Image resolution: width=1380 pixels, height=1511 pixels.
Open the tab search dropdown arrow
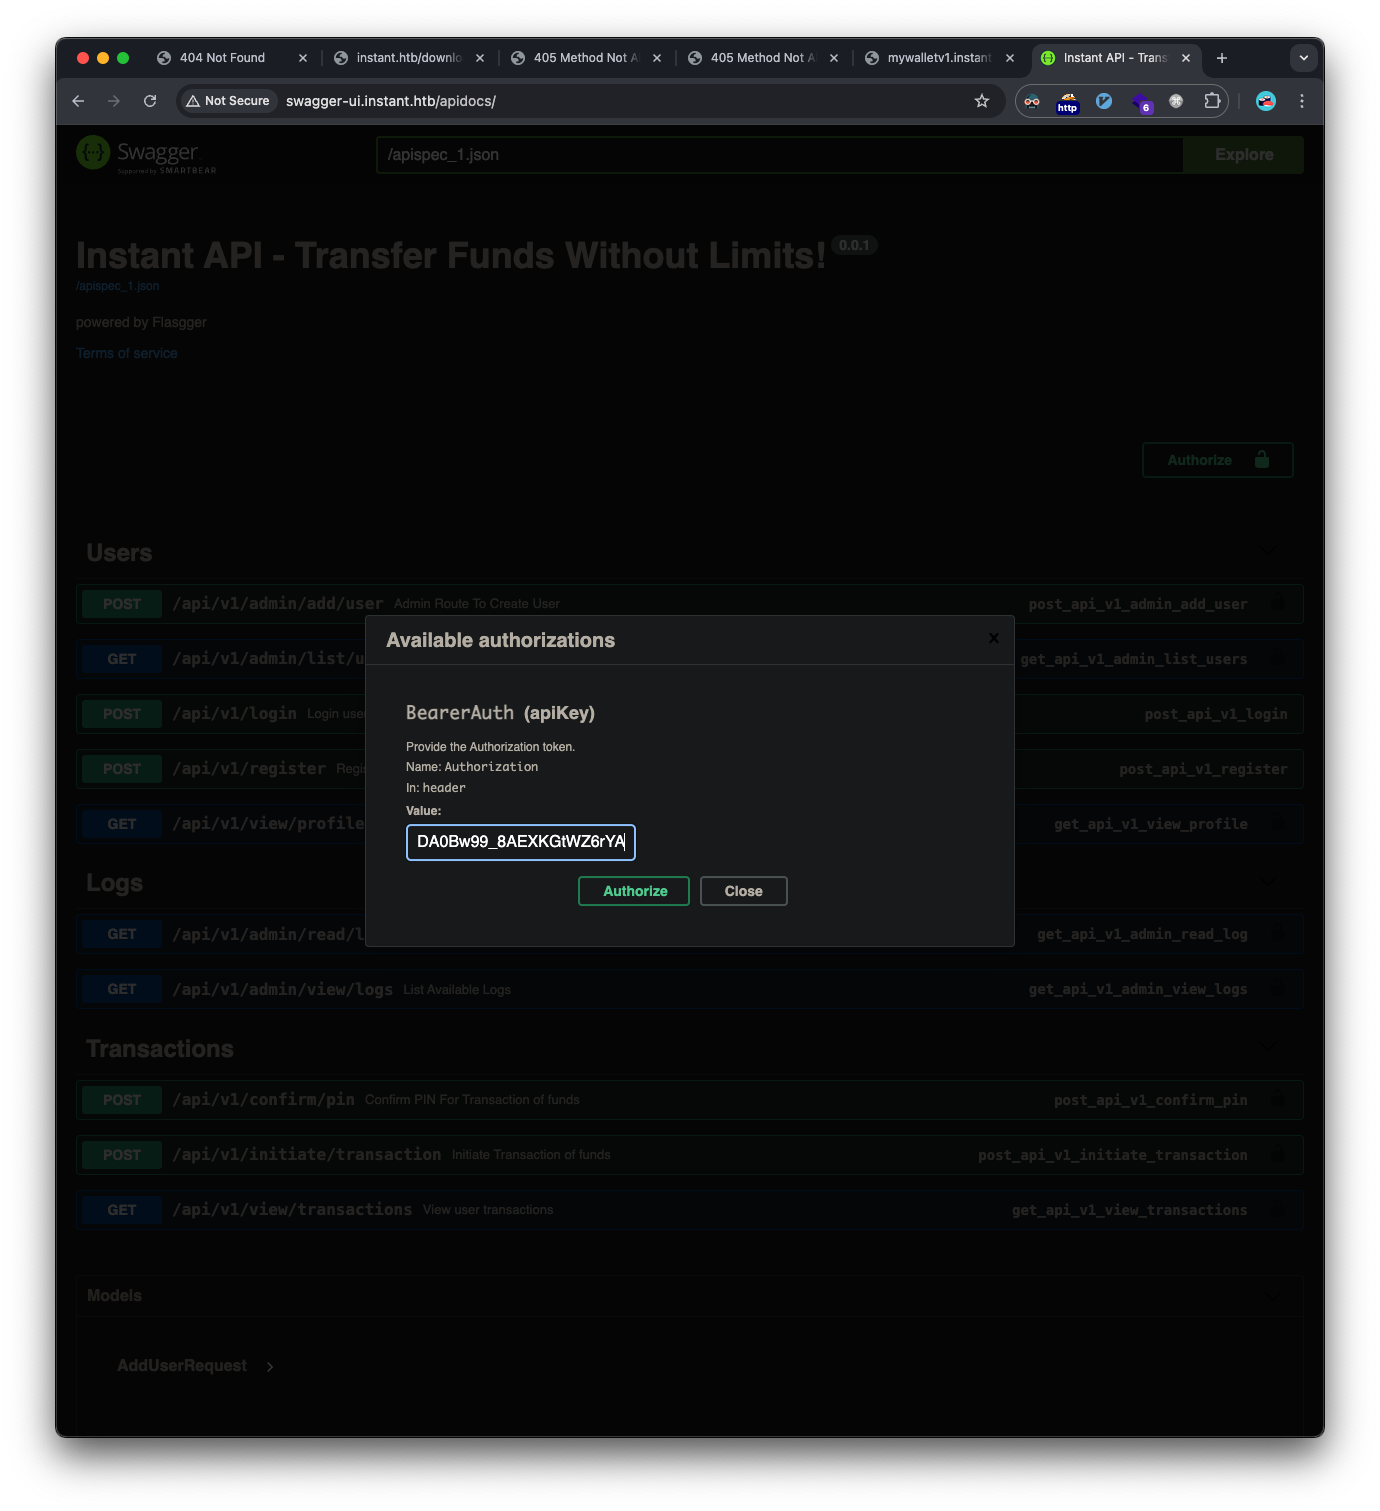pos(1303,58)
